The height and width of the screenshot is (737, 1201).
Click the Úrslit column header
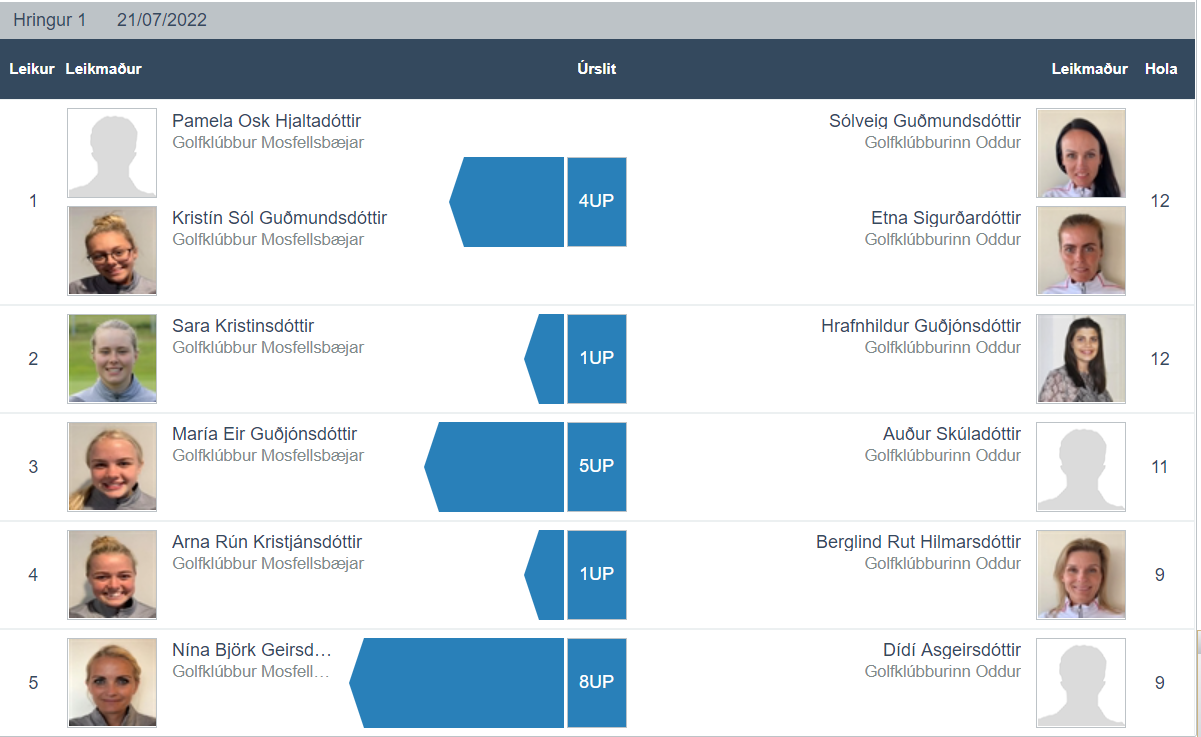point(597,69)
